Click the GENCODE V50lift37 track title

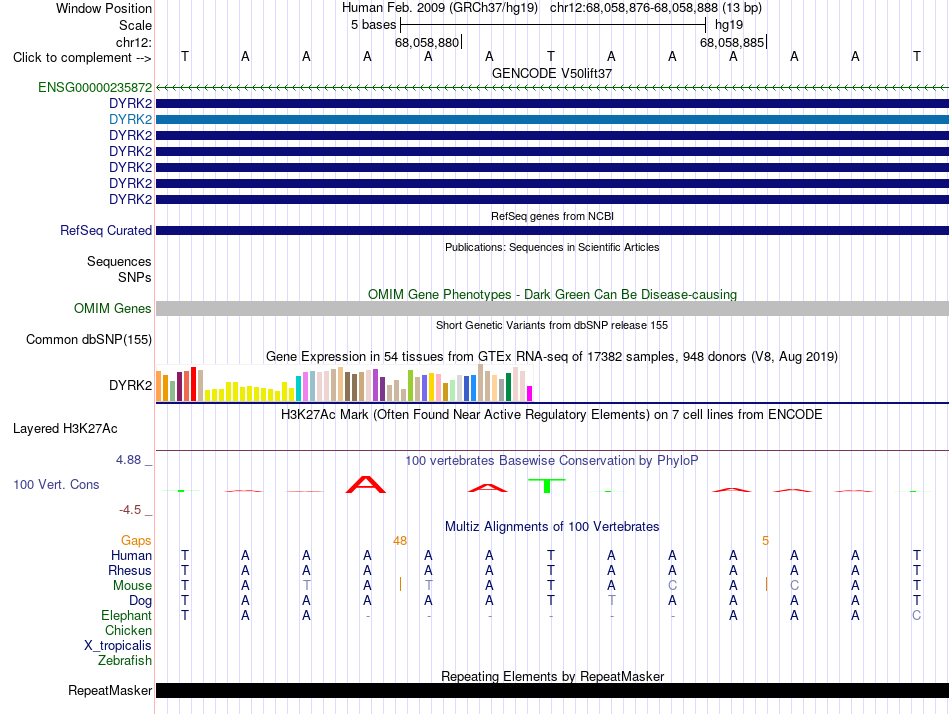click(552, 73)
